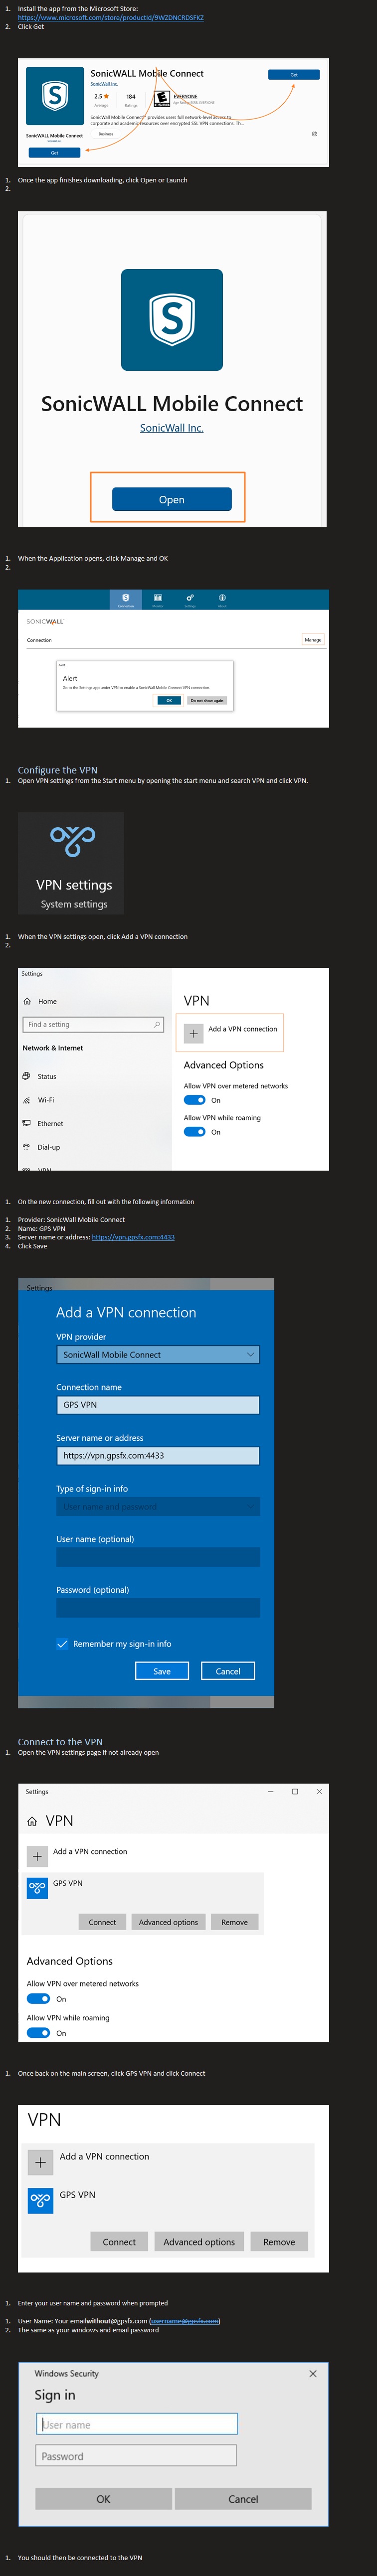
Task: Click Advanced options in the VPN panel without title bar
Action: pyautogui.click(x=199, y=2242)
